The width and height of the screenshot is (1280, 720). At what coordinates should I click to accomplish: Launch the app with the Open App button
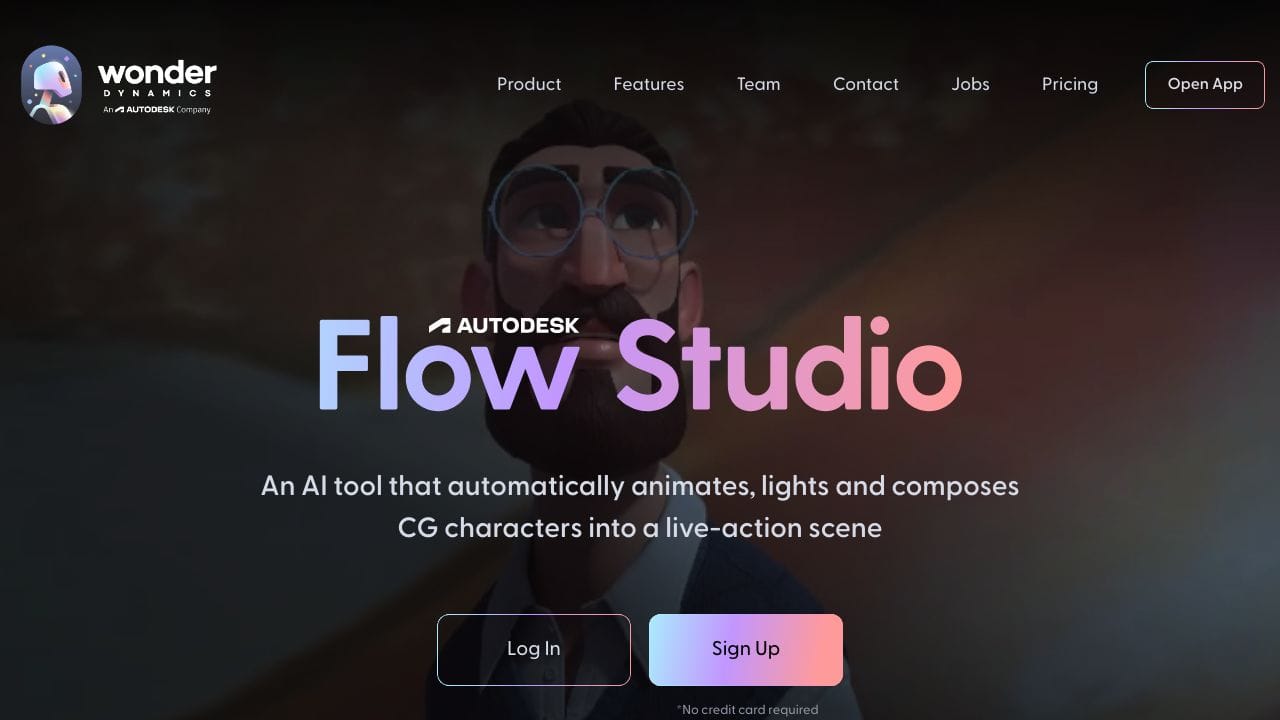pos(1205,85)
